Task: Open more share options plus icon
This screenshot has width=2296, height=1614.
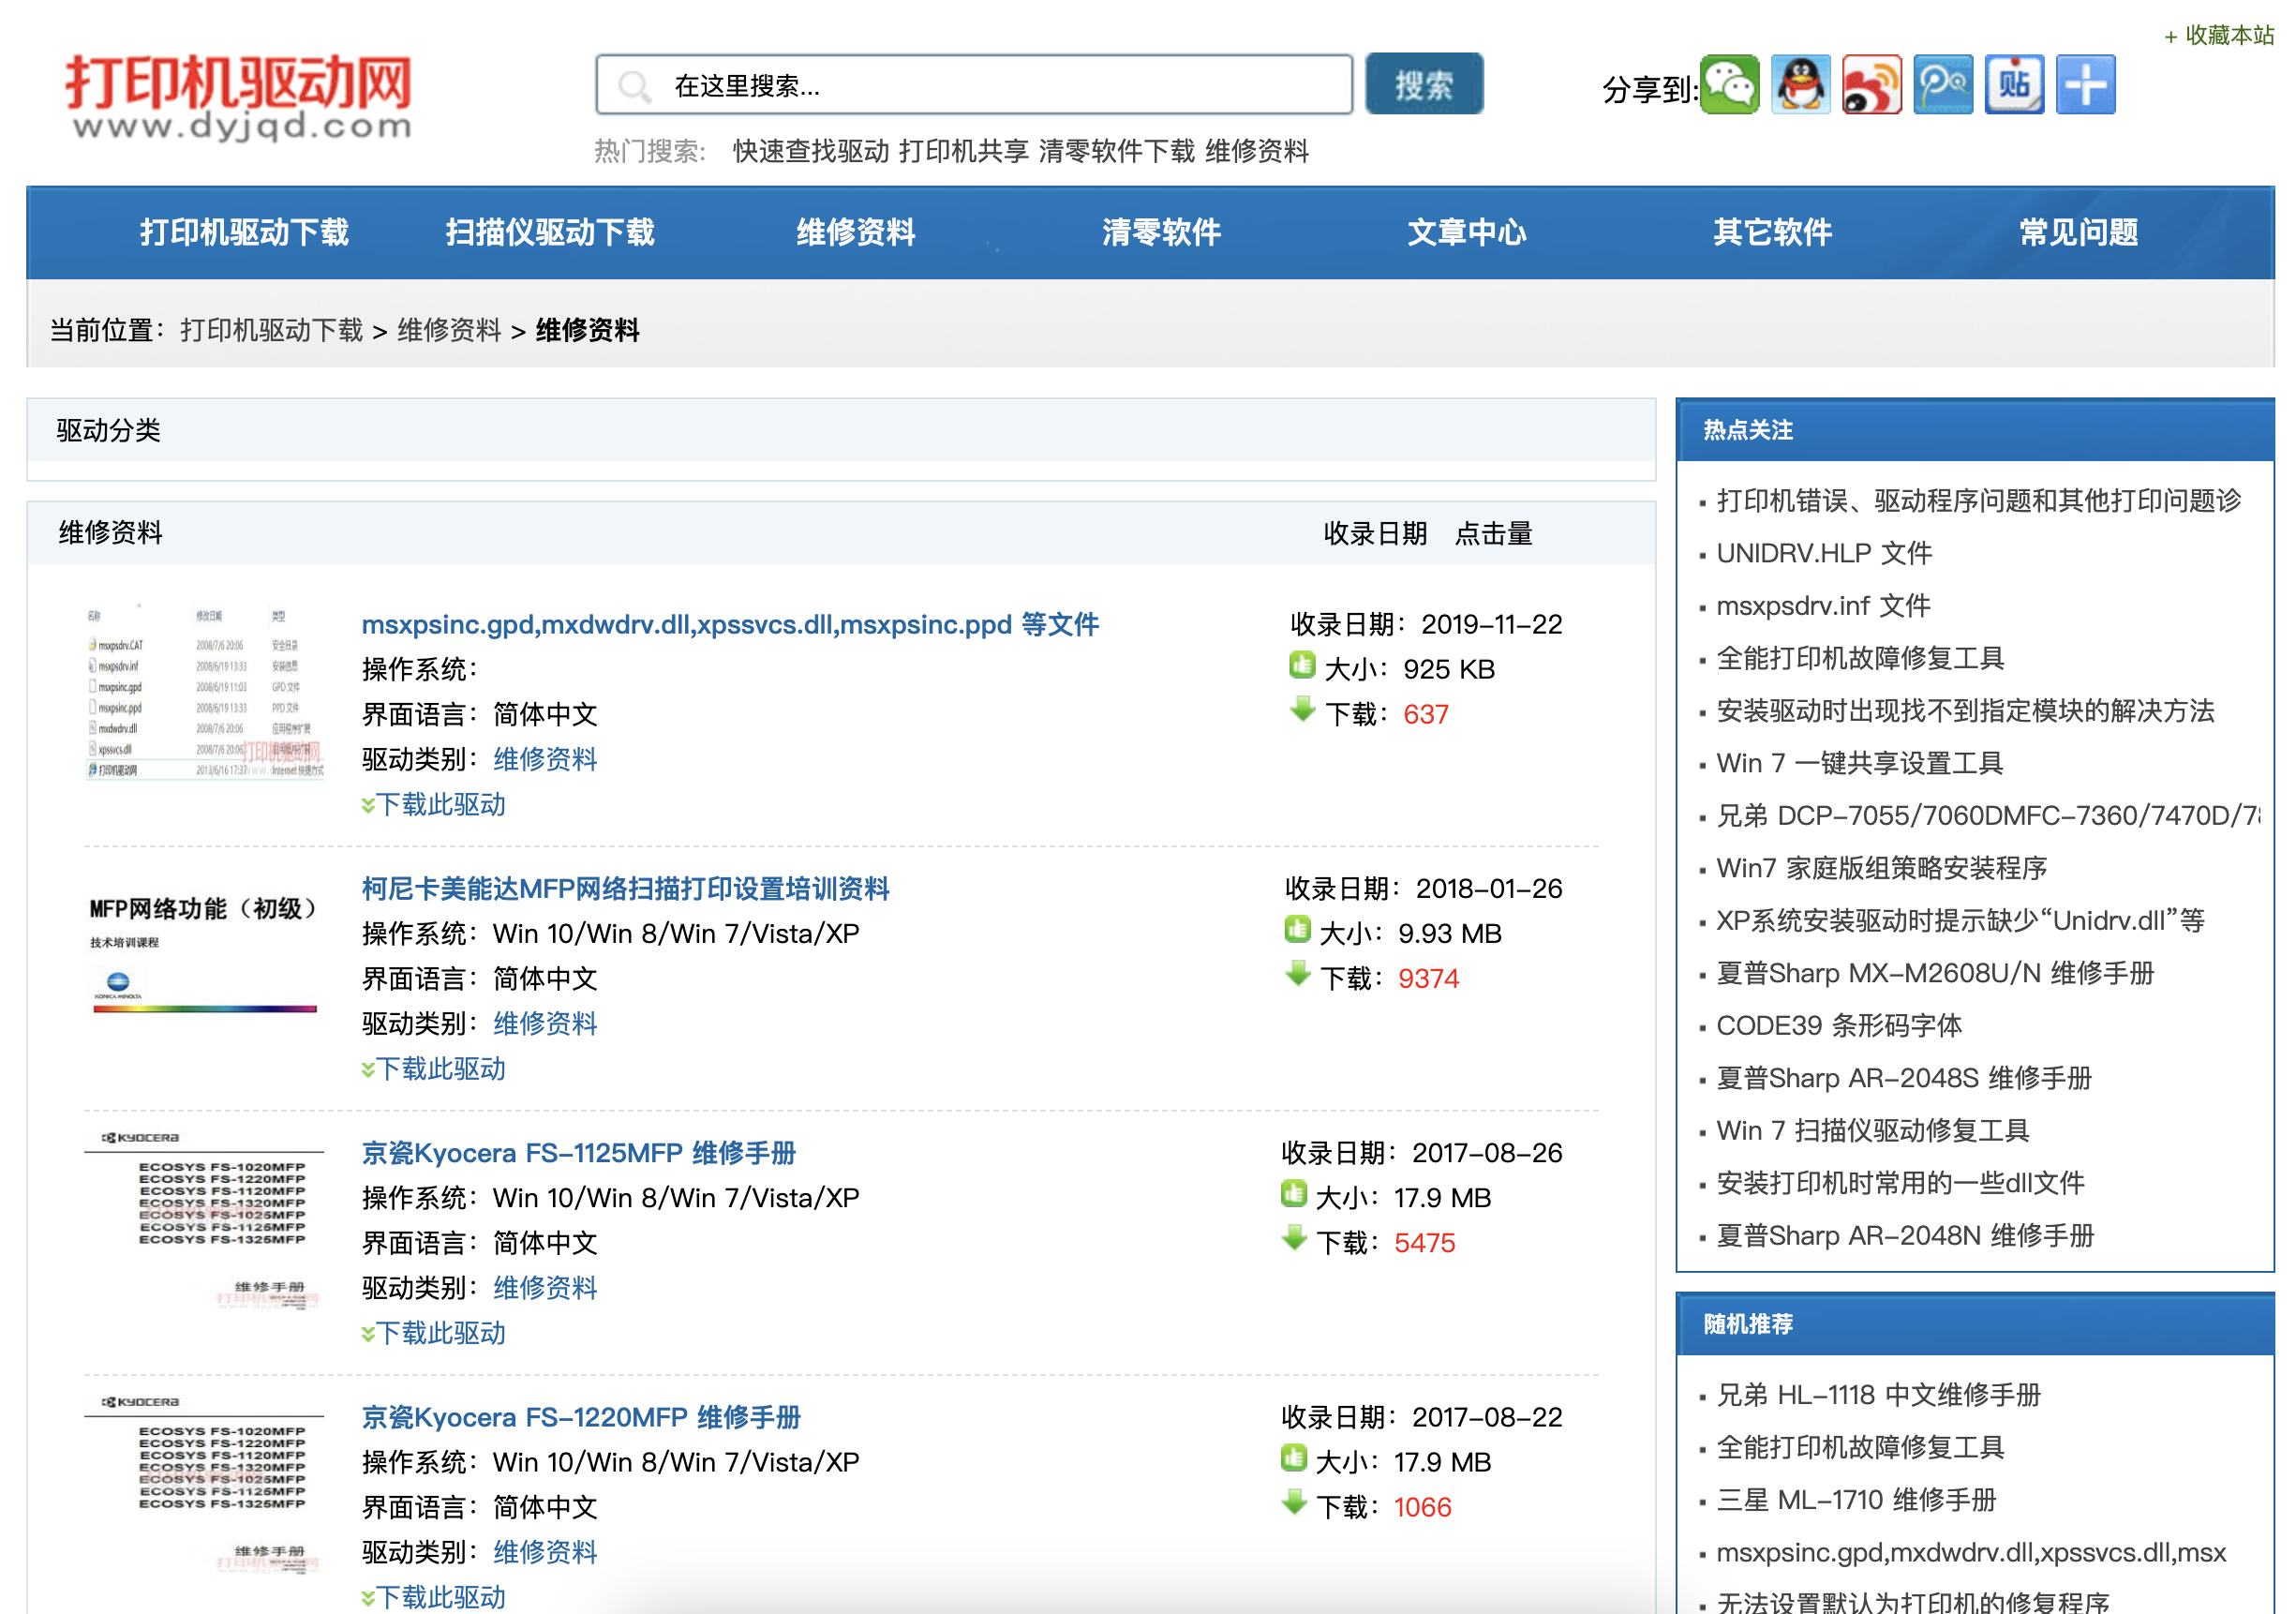Action: coord(2086,85)
